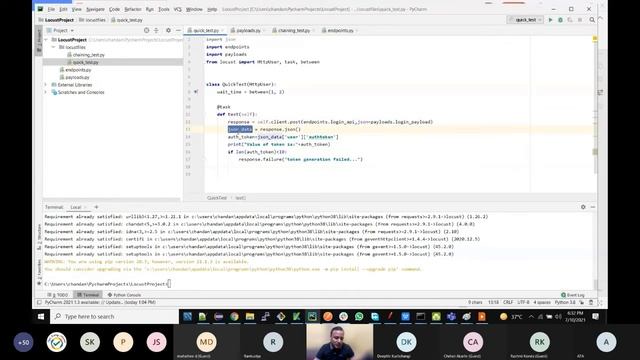Toggle the Terminal tool window button
The width and height of the screenshot is (640, 360).
coord(88,295)
